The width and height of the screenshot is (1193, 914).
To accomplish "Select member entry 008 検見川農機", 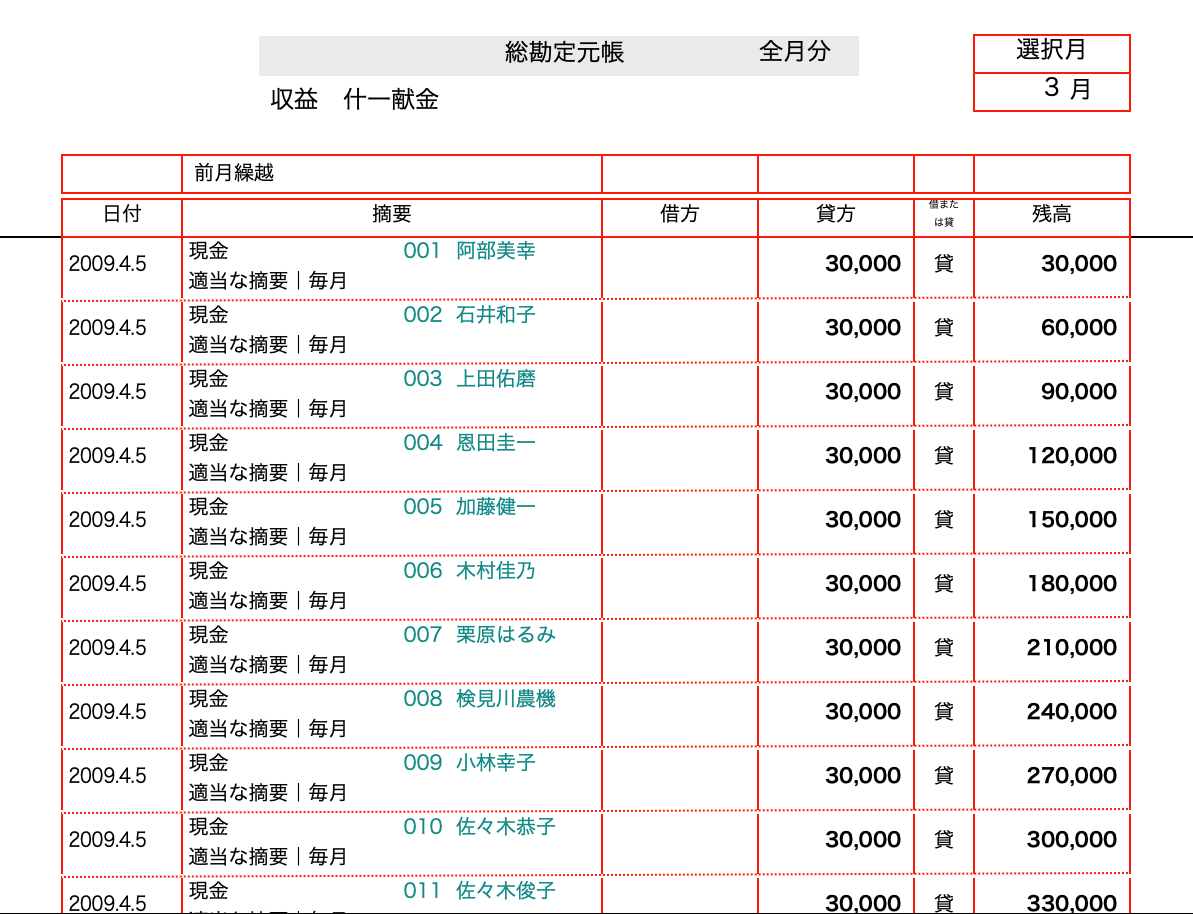I will [479, 699].
